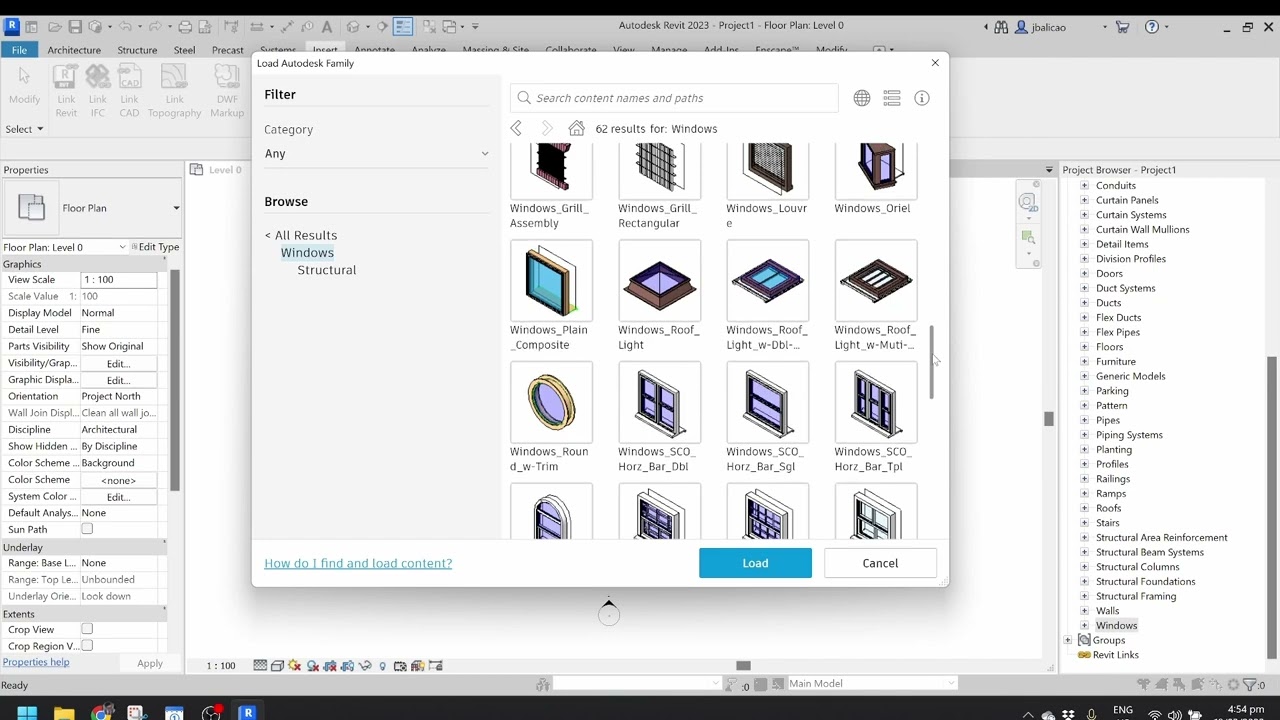Viewport: 1280px width, 720px height.
Task: Click the dialog results vertical scrollbar thumb
Action: [x=932, y=361]
